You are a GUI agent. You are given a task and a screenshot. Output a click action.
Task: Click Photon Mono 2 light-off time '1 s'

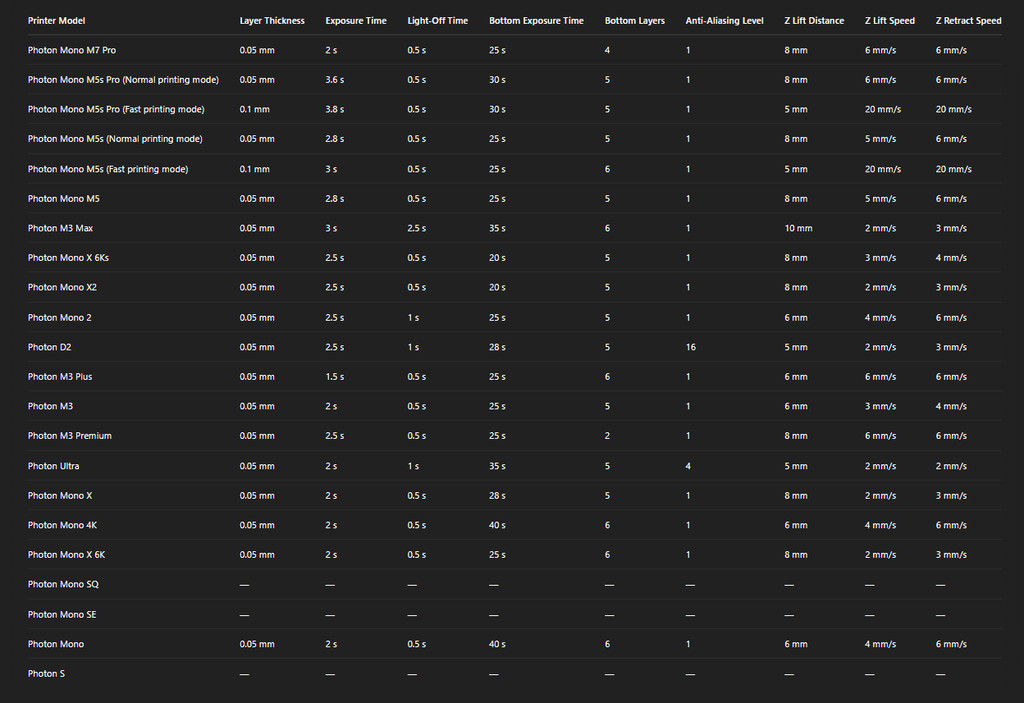pyautogui.click(x=413, y=318)
